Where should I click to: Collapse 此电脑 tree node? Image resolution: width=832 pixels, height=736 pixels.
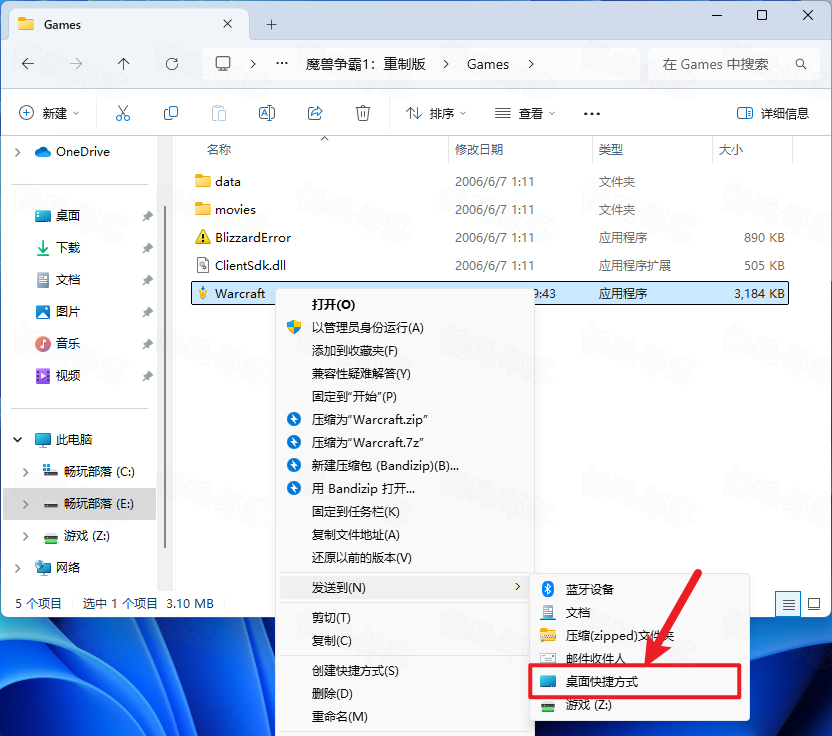(x=18, y=439)
